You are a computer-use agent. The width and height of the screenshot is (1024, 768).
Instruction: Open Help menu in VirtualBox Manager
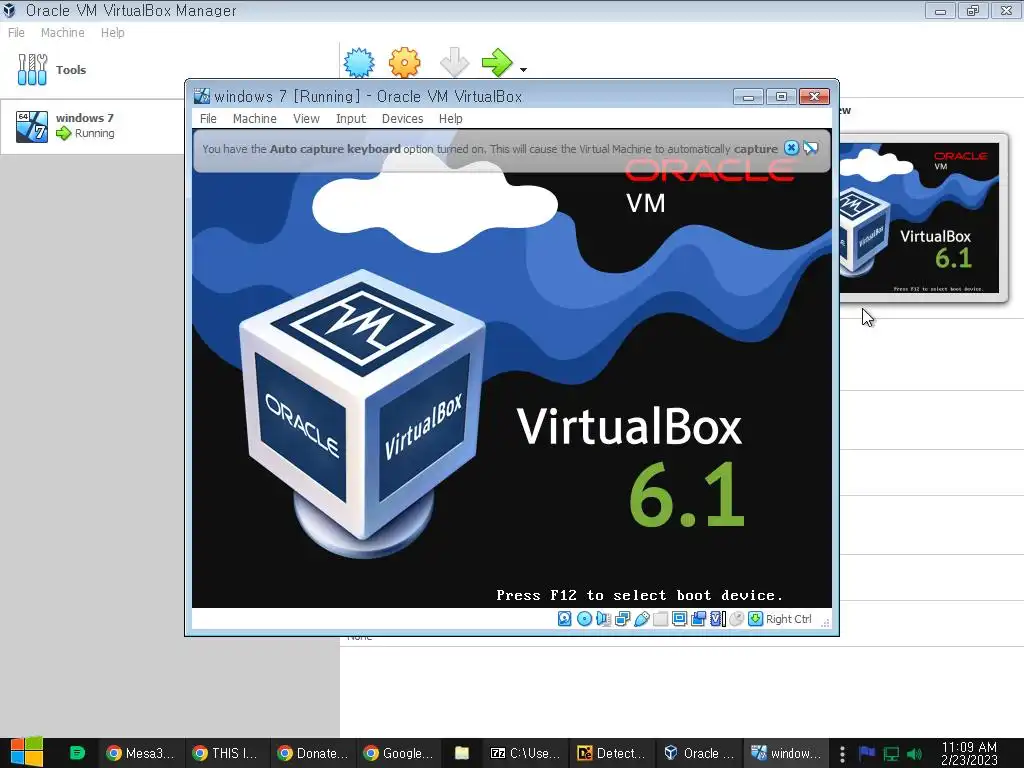[x=112, y=33]
